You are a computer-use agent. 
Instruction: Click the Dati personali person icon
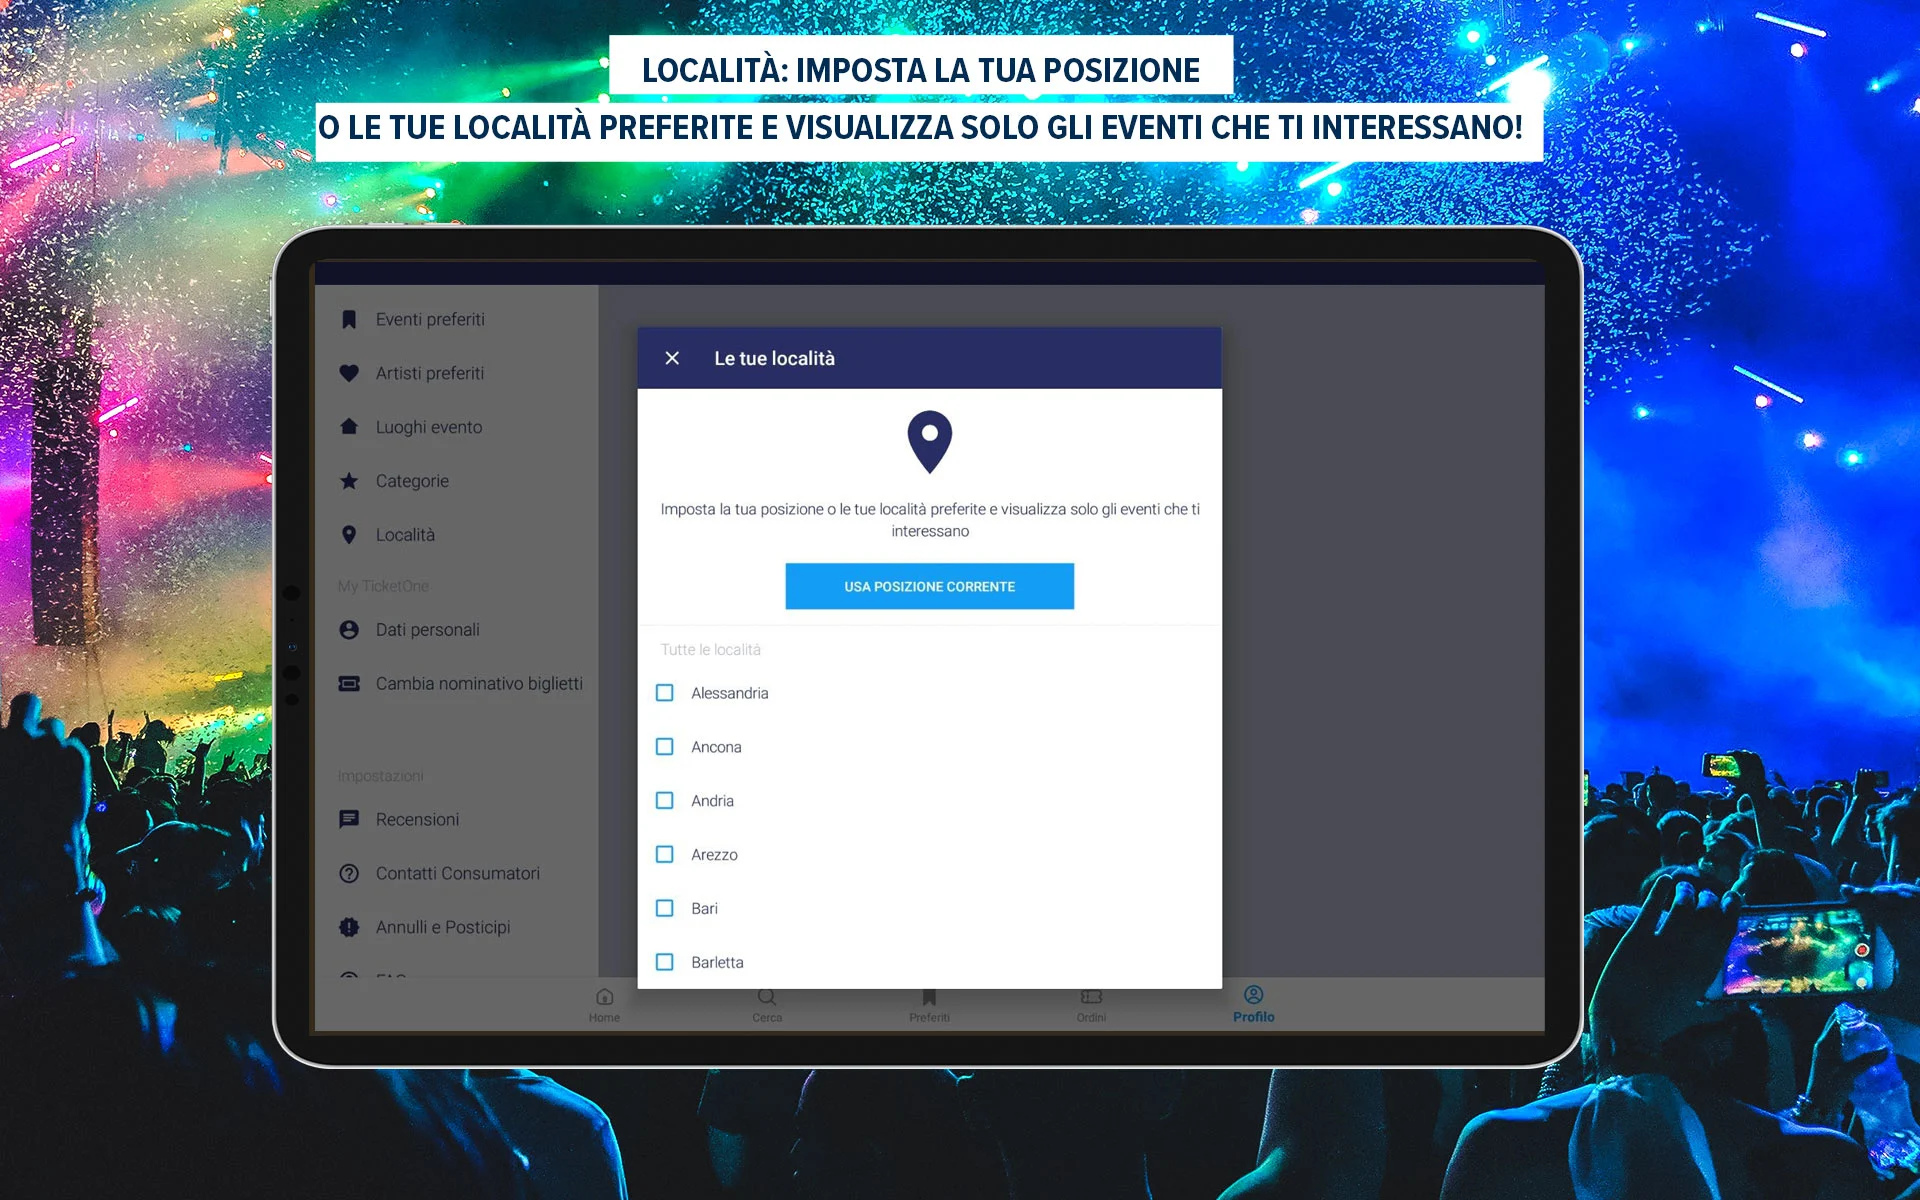pos(349,630)
